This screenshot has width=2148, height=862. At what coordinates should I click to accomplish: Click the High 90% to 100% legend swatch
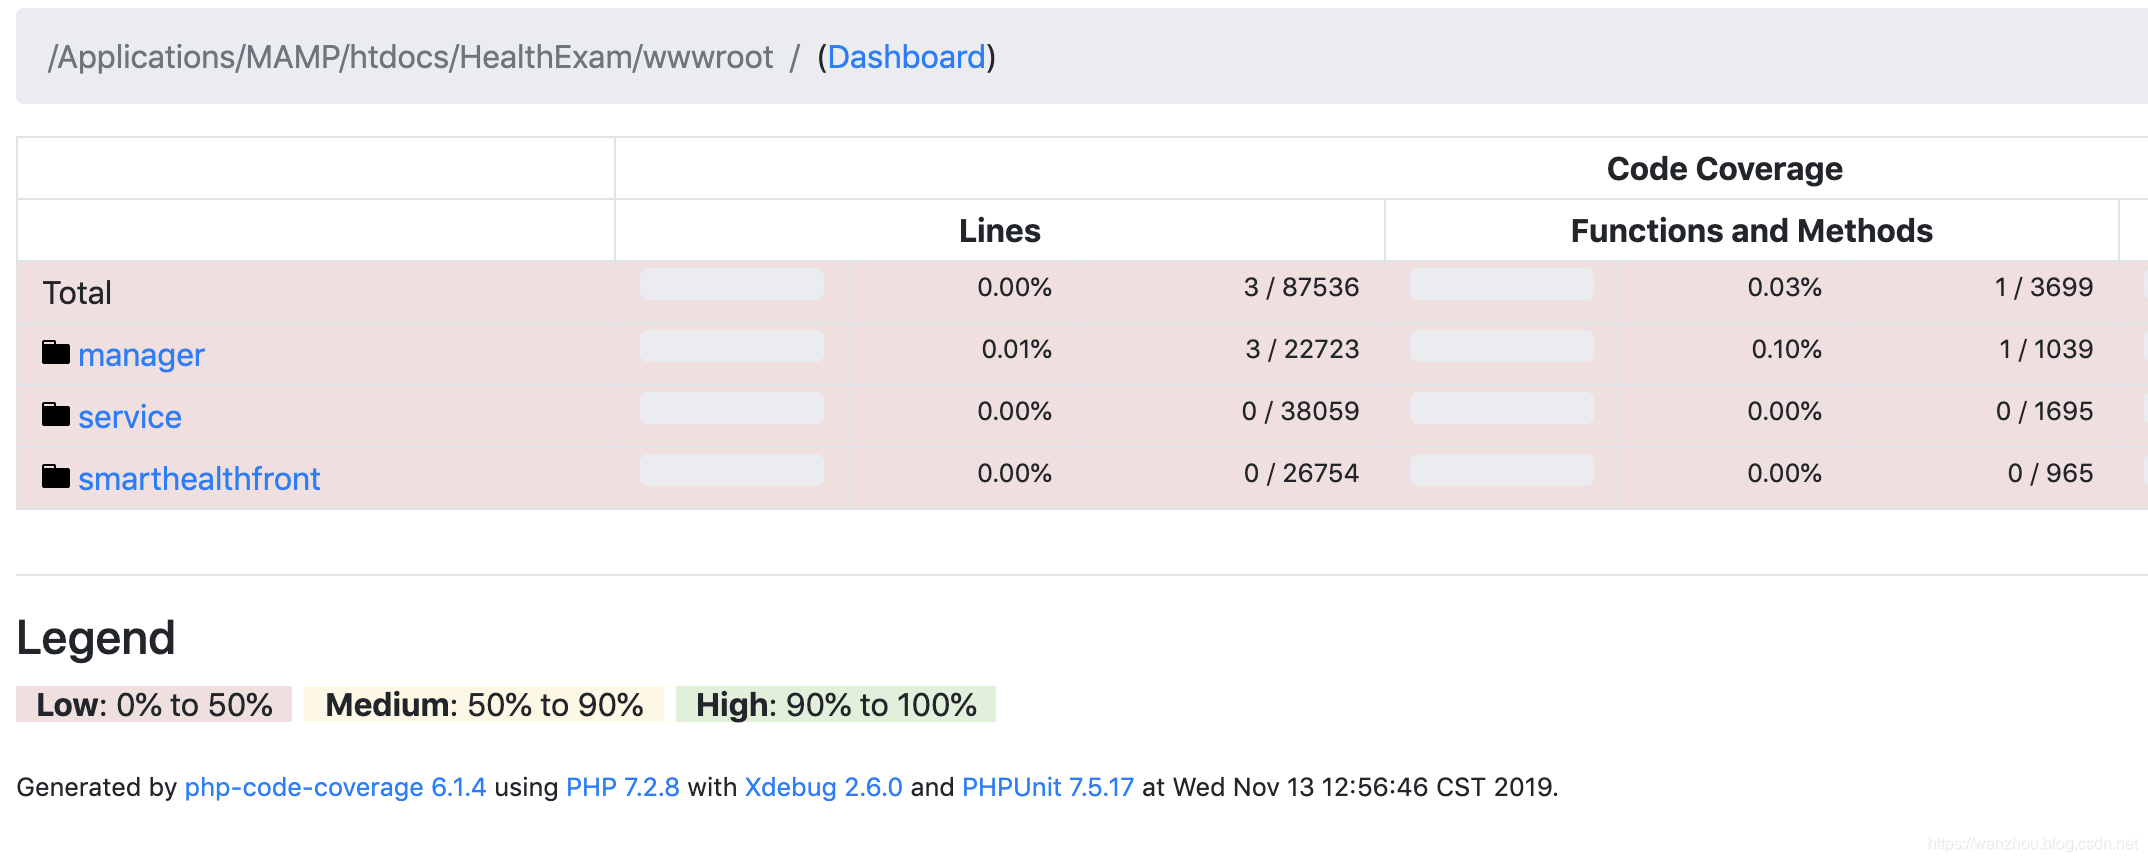[836, 704]
